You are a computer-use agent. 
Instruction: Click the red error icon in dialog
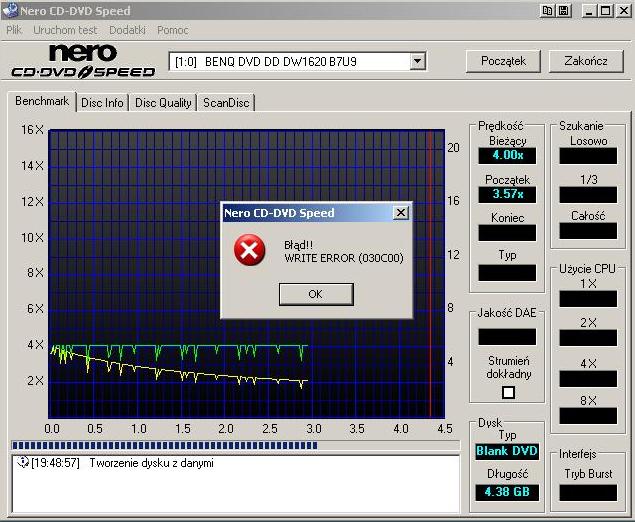(249, 249)
